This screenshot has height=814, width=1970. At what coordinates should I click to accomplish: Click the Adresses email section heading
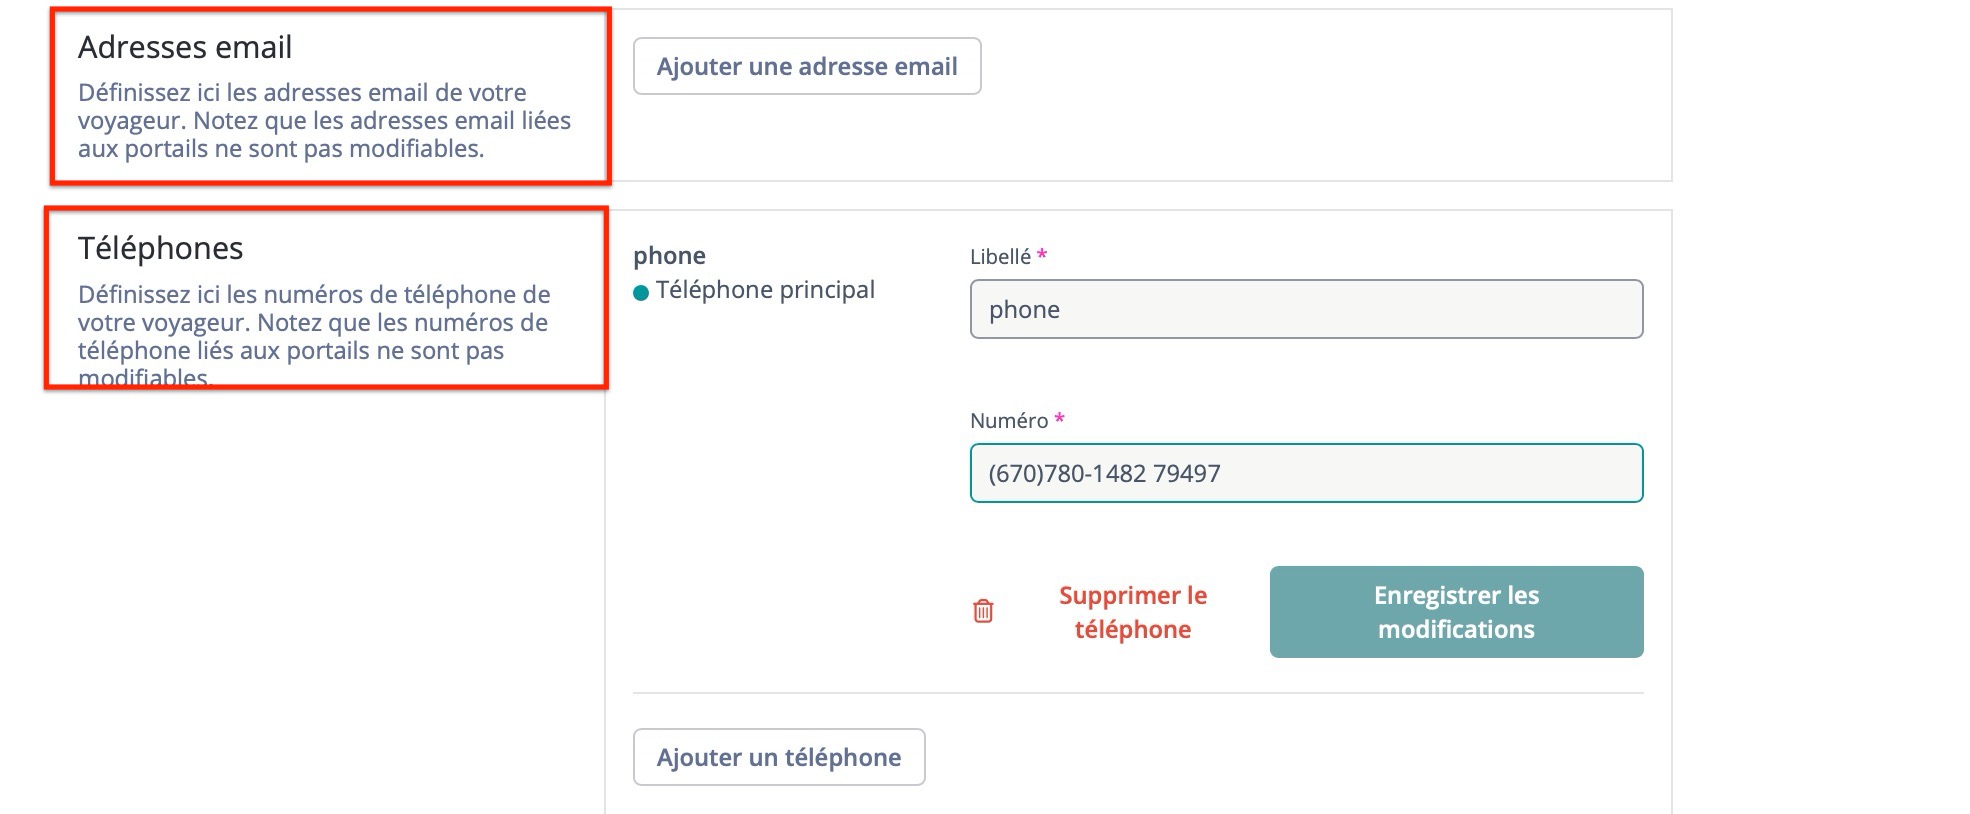tap(185, 46)
